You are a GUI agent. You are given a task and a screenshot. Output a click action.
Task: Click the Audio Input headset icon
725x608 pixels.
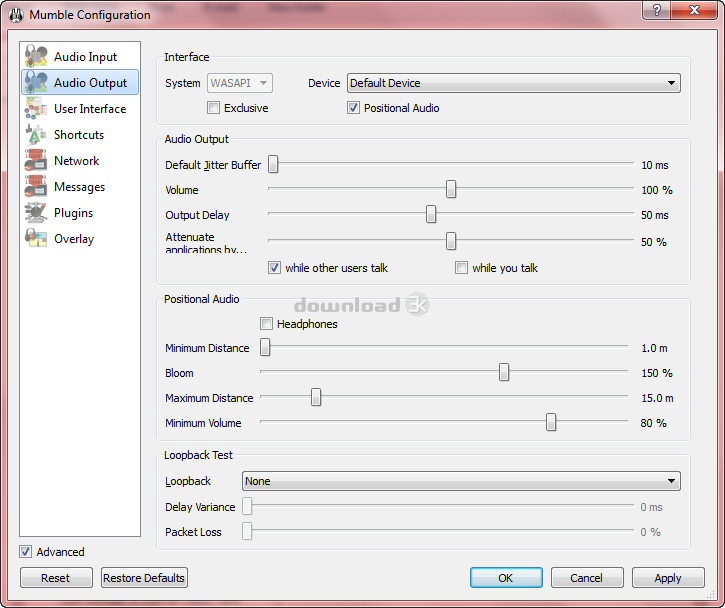click(36, 56)
